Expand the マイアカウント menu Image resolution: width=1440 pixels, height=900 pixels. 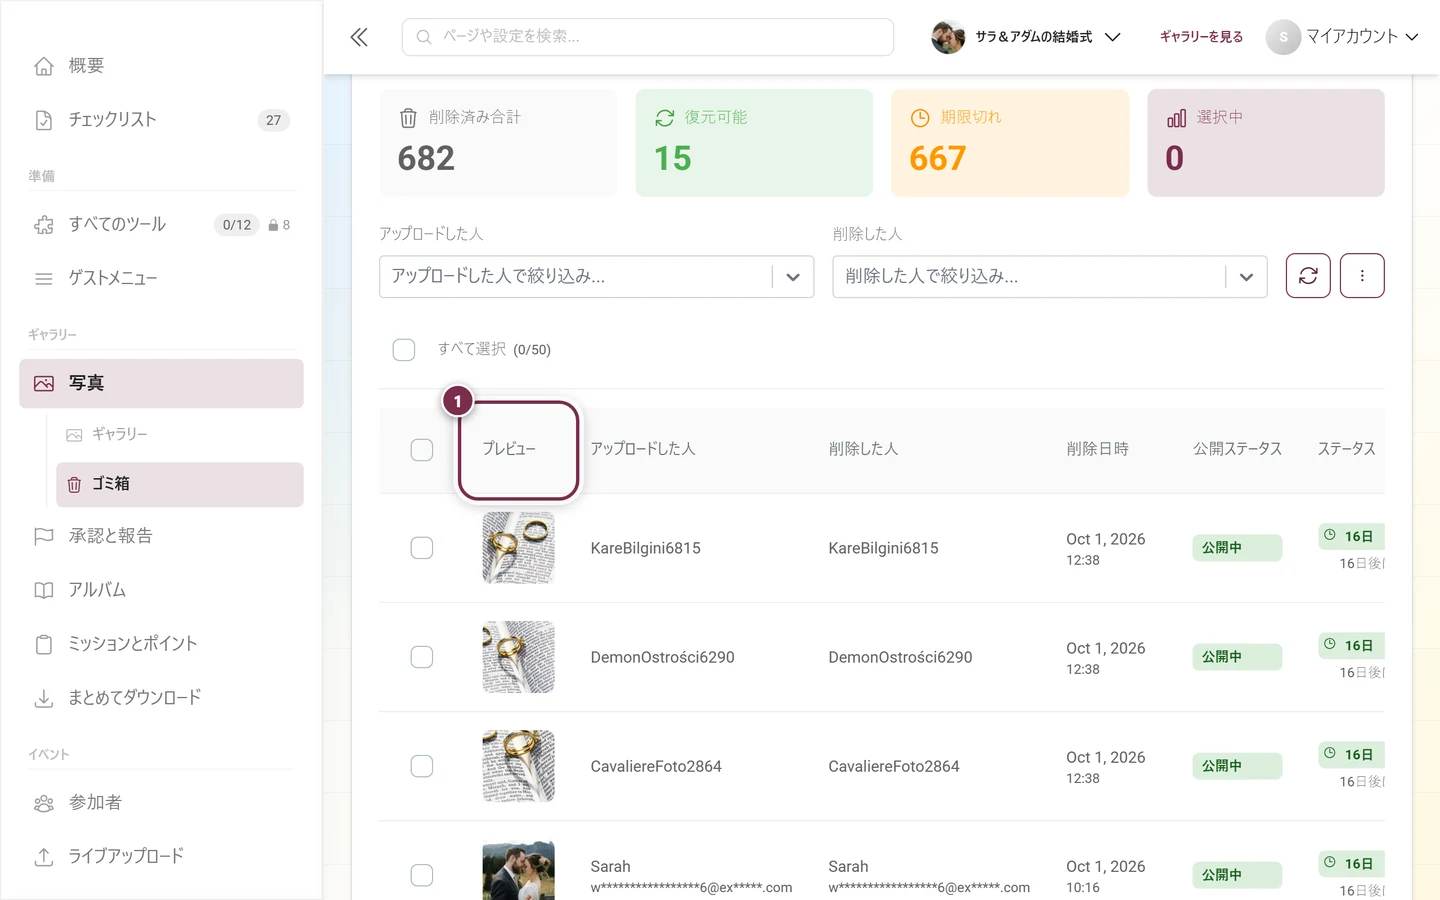pyautogui.click(x=1343, y=37)
